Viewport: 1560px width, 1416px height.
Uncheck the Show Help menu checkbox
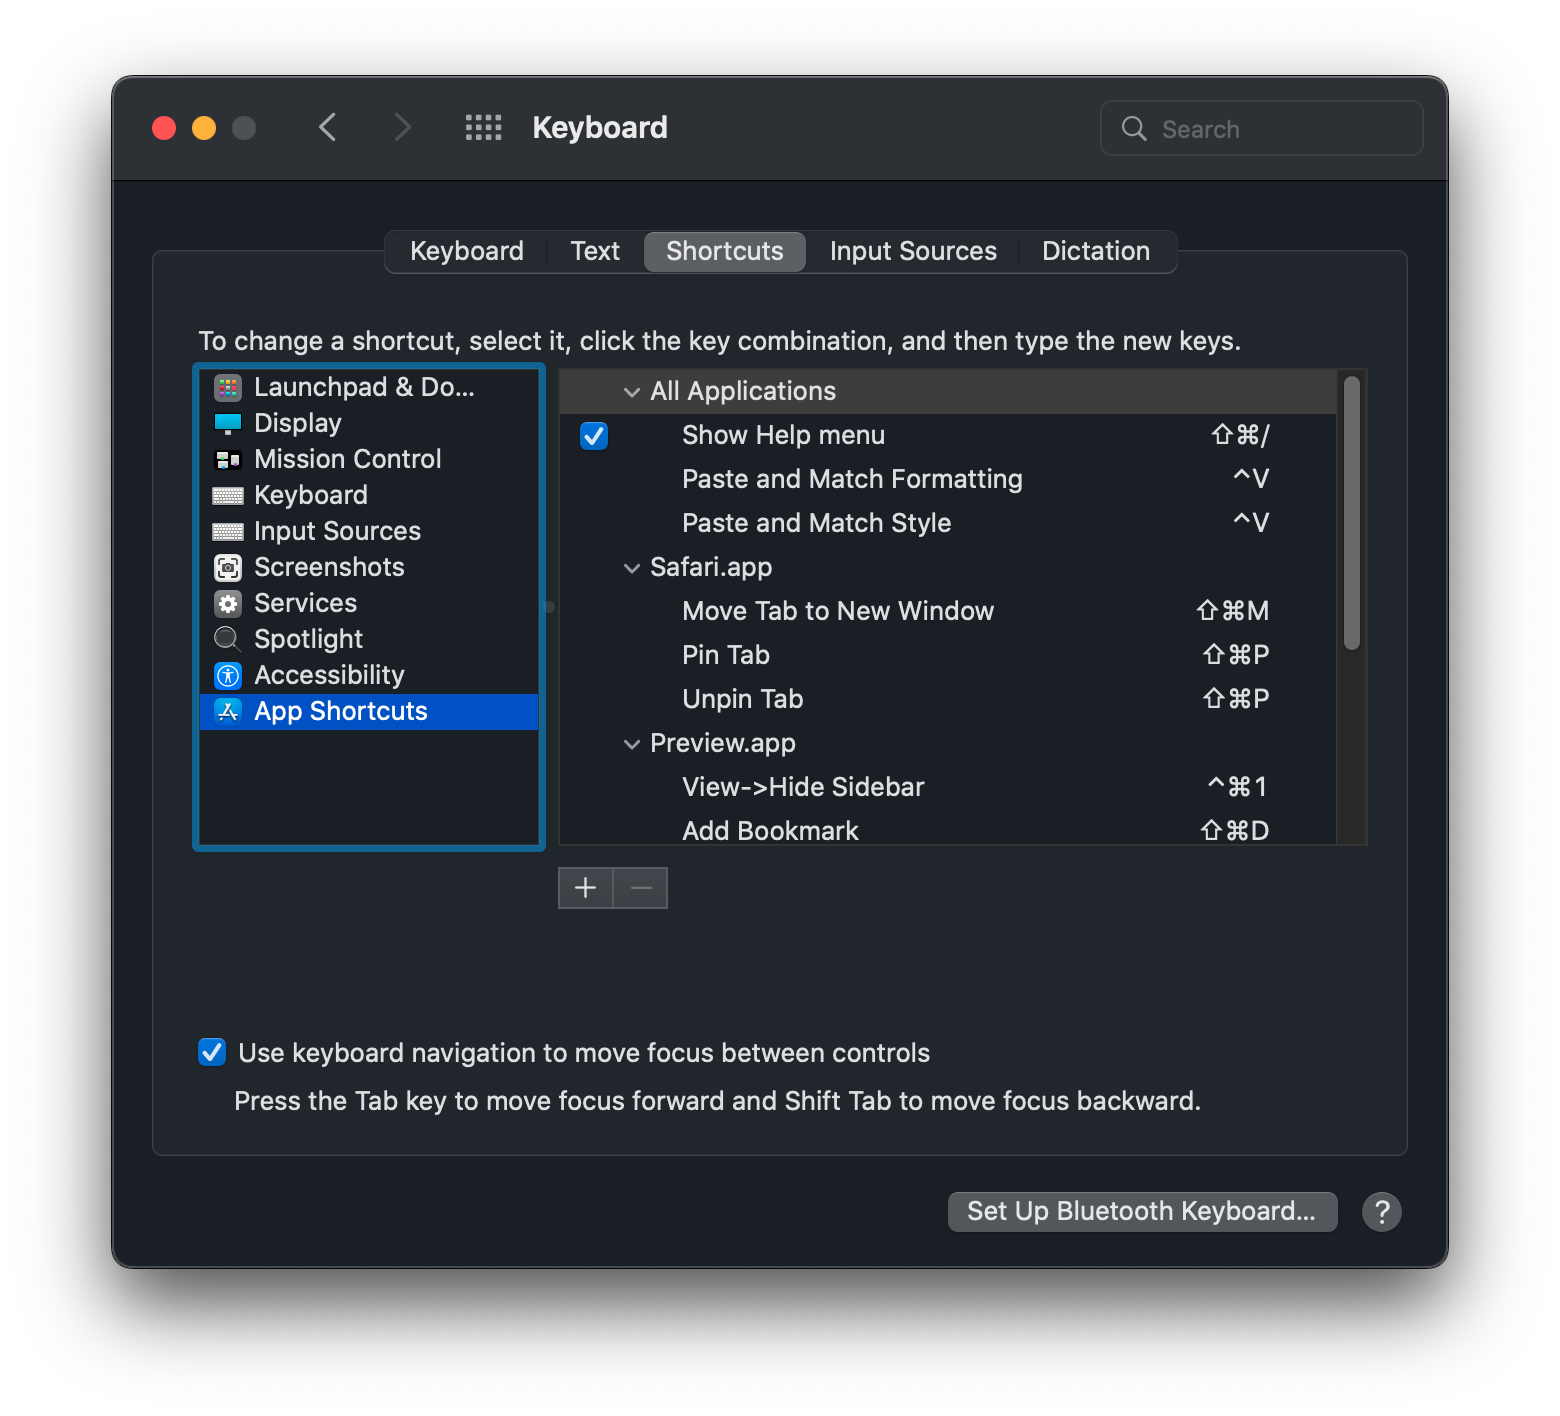coord(594,436)
